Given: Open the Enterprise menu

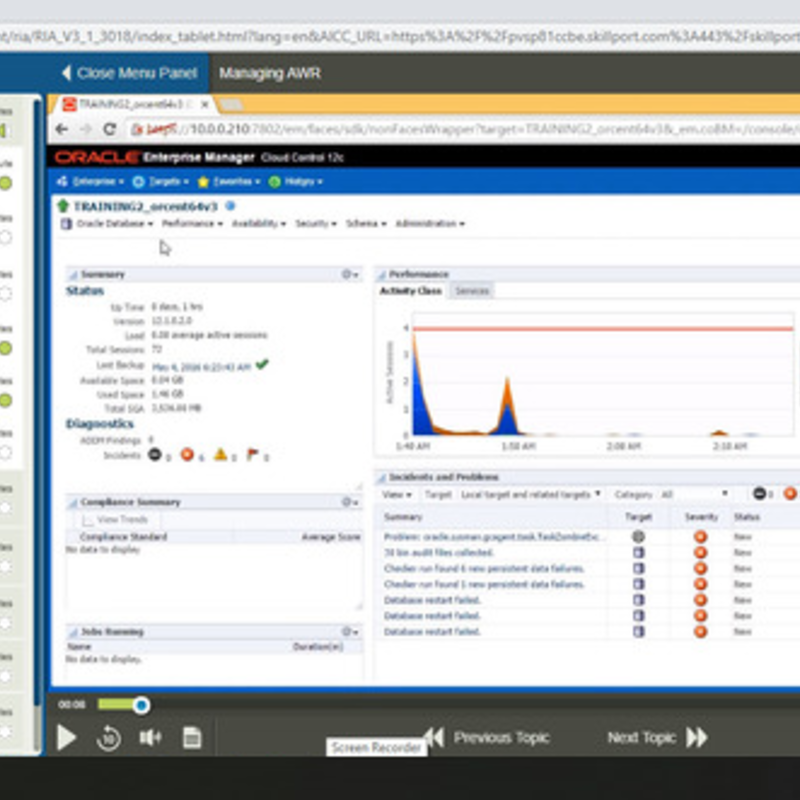Looking at the screenshot, I should [90, 182].
